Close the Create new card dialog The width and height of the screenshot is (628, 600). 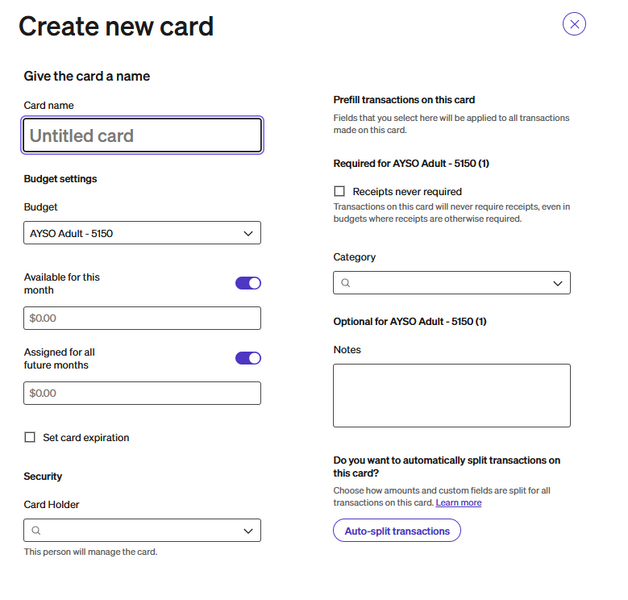click(x=574, y=24)
